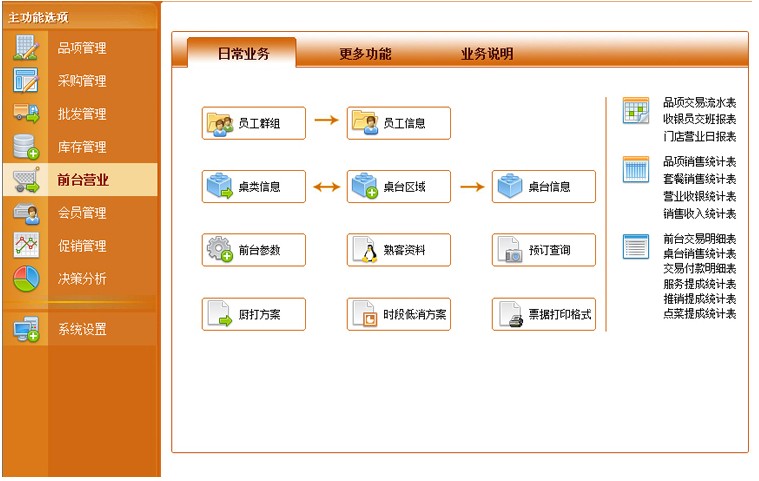The image size is (759, 481).
Task: Click the 时段低消方案 document icon
Action: point(365,314)
